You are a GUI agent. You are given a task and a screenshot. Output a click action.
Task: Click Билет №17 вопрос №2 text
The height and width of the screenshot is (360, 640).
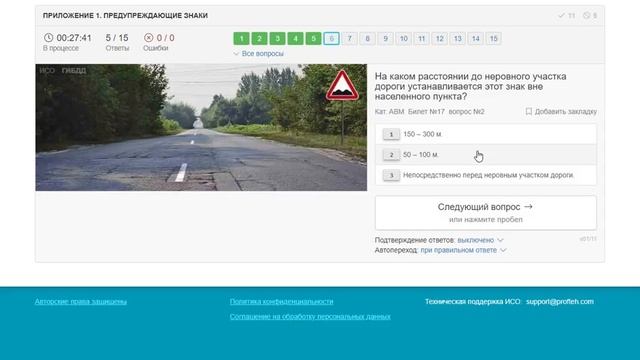coord(446,111)
